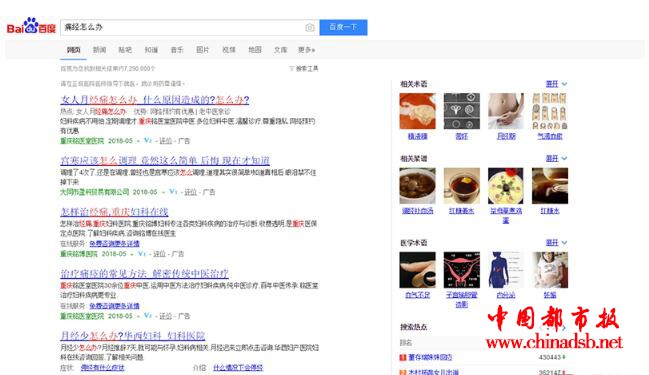Click first ranked item under 搜索热点
This screenshot has height=375, width=649.
click(x=430, y=357)
